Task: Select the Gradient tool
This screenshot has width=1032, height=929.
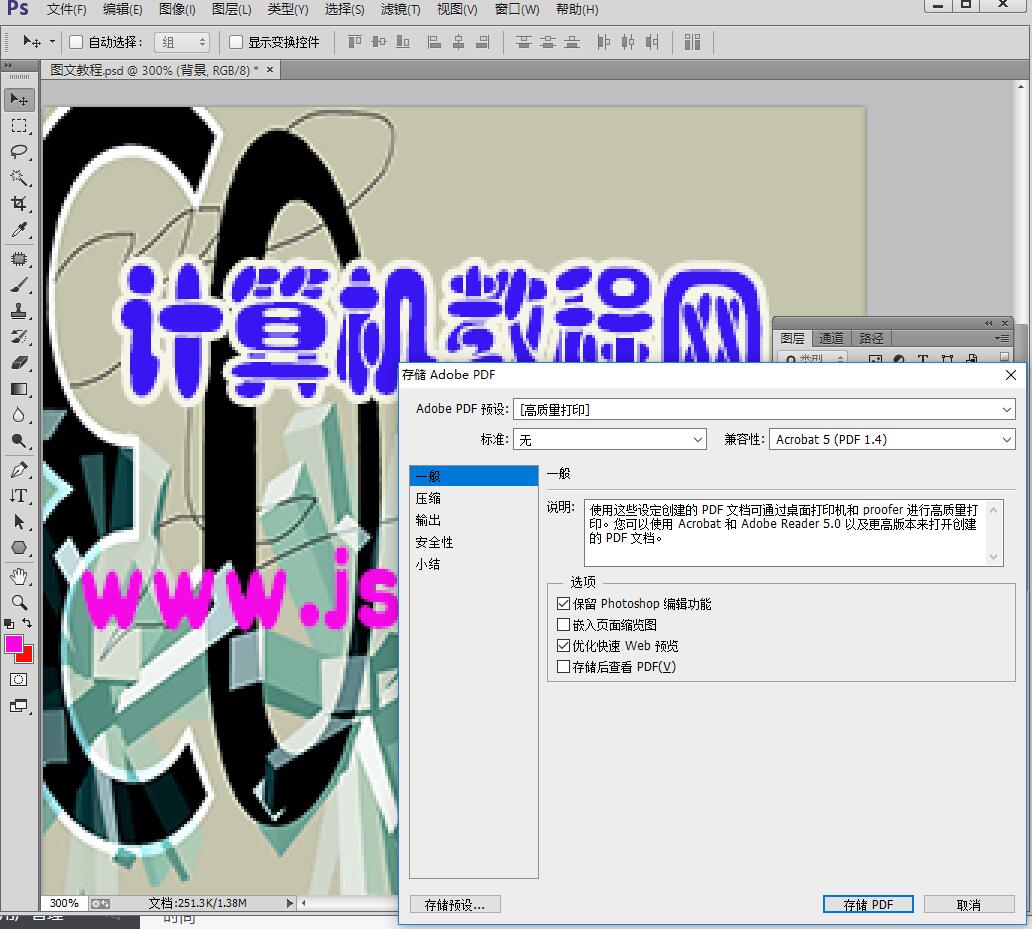Action: 19,389
